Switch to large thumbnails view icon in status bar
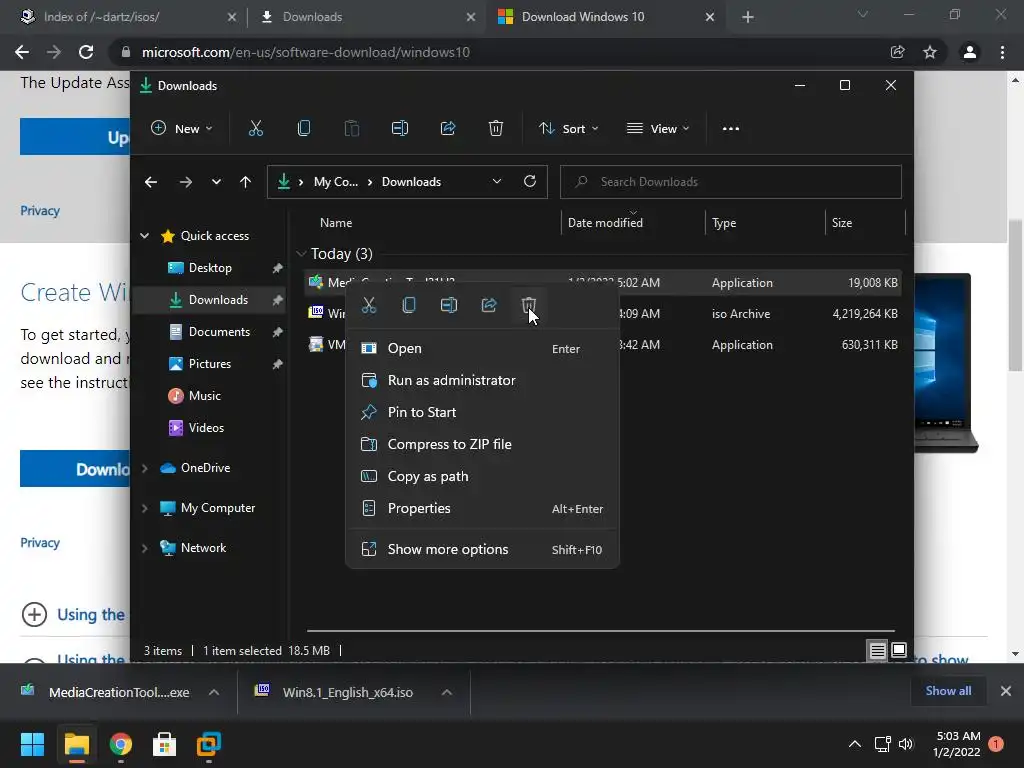The image size is (1024, 768). [x=899, y=650]
